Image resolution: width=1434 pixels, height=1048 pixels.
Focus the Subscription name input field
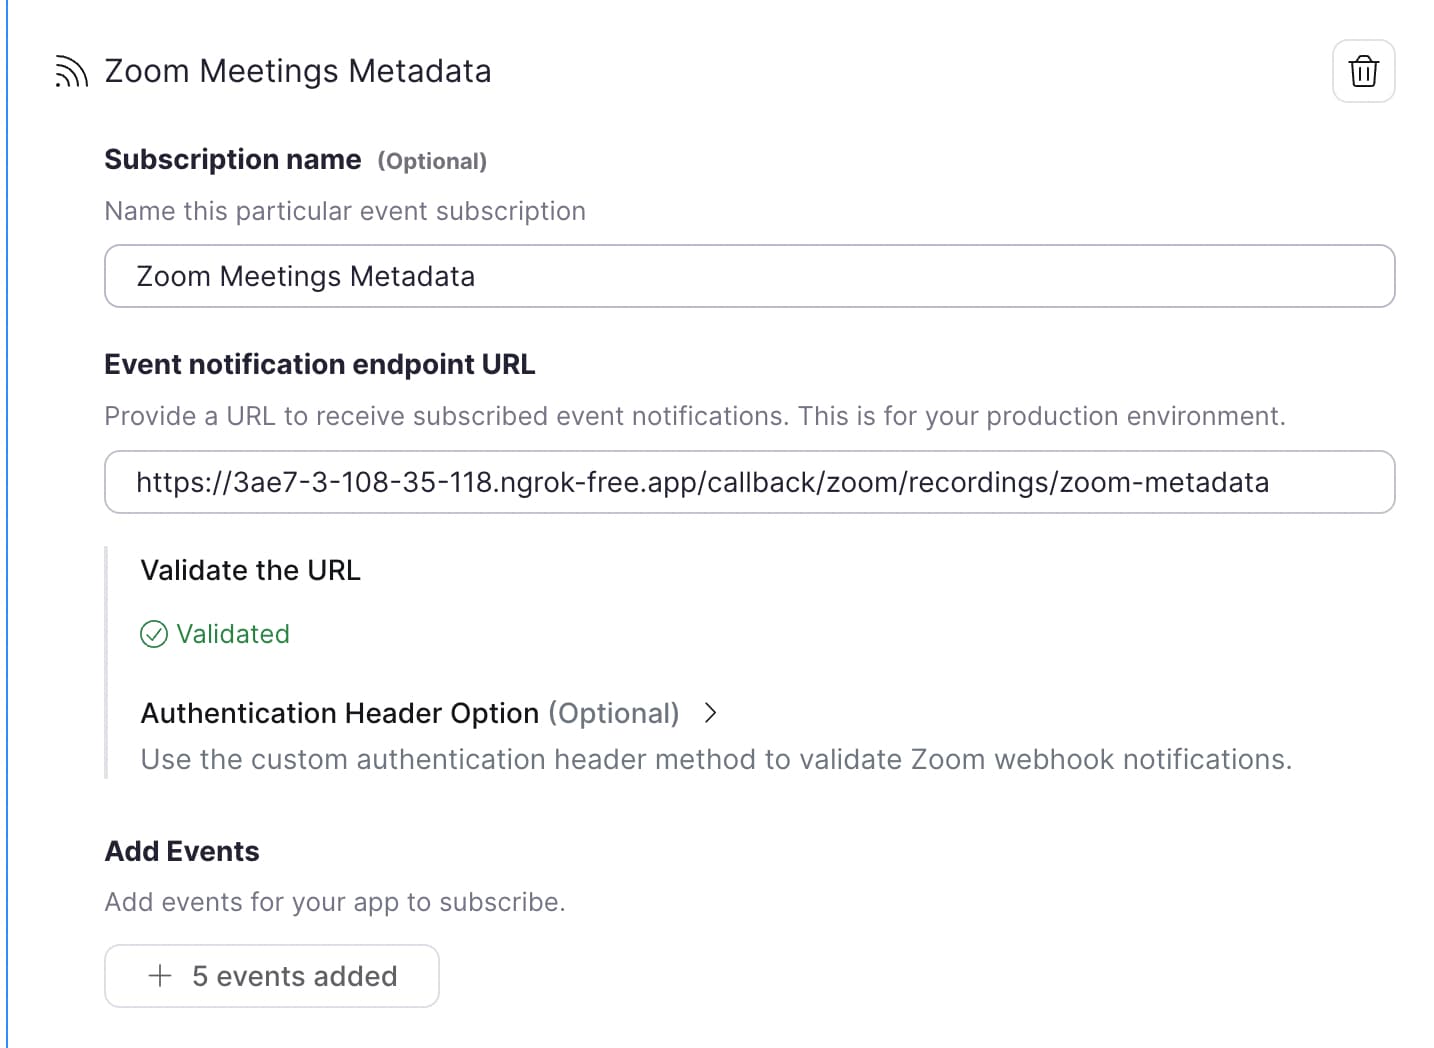coord(749,276)
